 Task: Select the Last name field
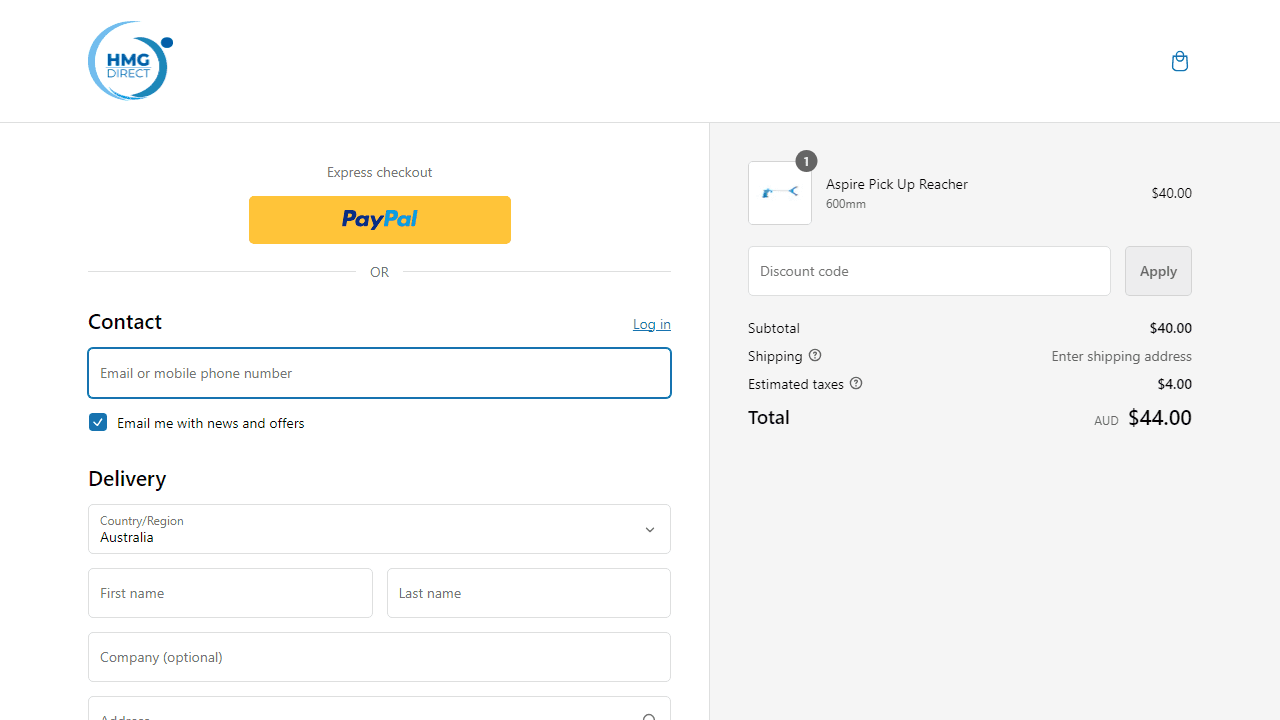tap(529, 593)
